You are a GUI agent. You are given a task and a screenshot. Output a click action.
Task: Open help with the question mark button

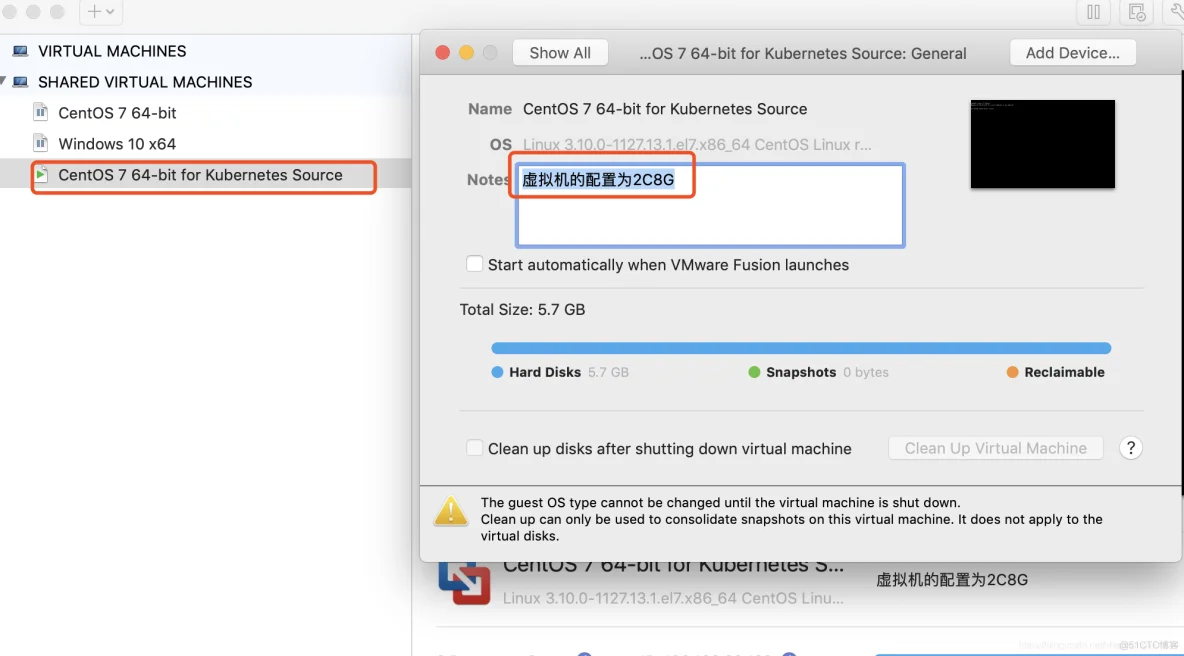click(x=1130, y=448)
